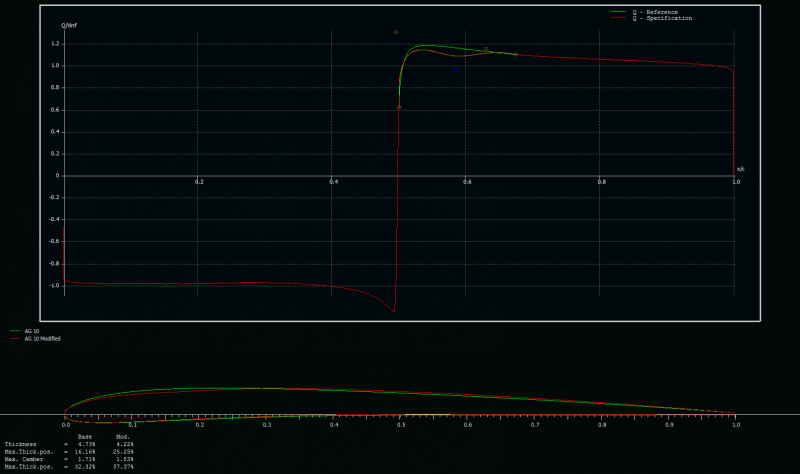Pick the yellow control point near x/c 0.63
800x474 pixels.
[486, 49]
